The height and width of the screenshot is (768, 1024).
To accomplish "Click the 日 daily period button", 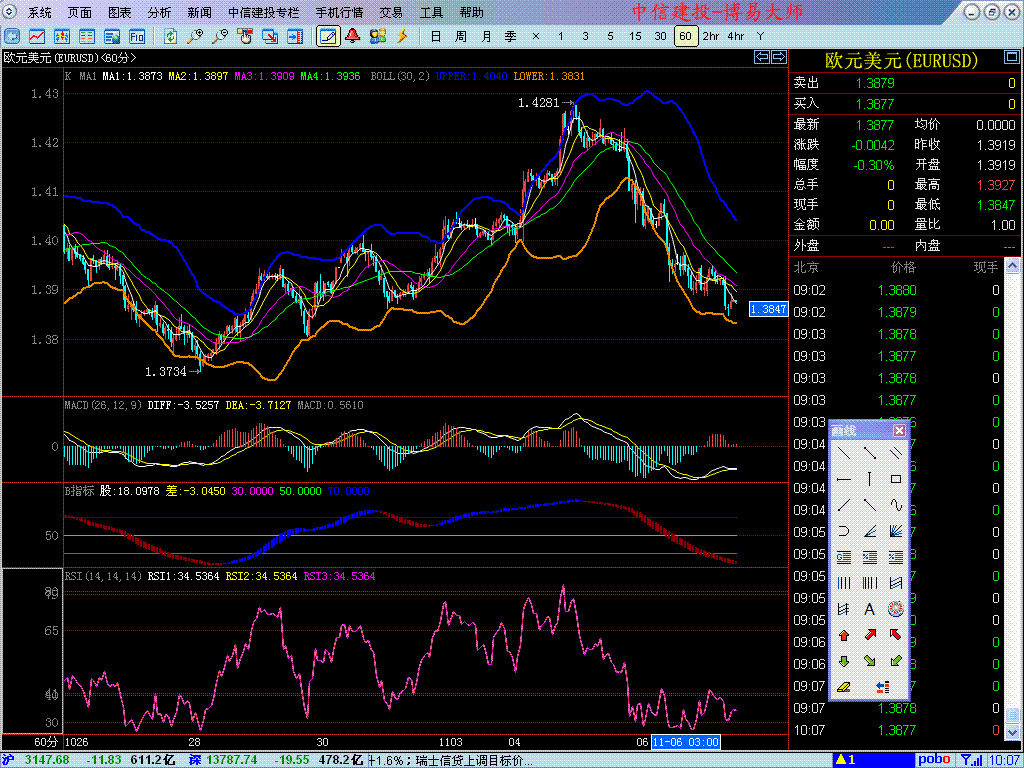I will point(435,36).
